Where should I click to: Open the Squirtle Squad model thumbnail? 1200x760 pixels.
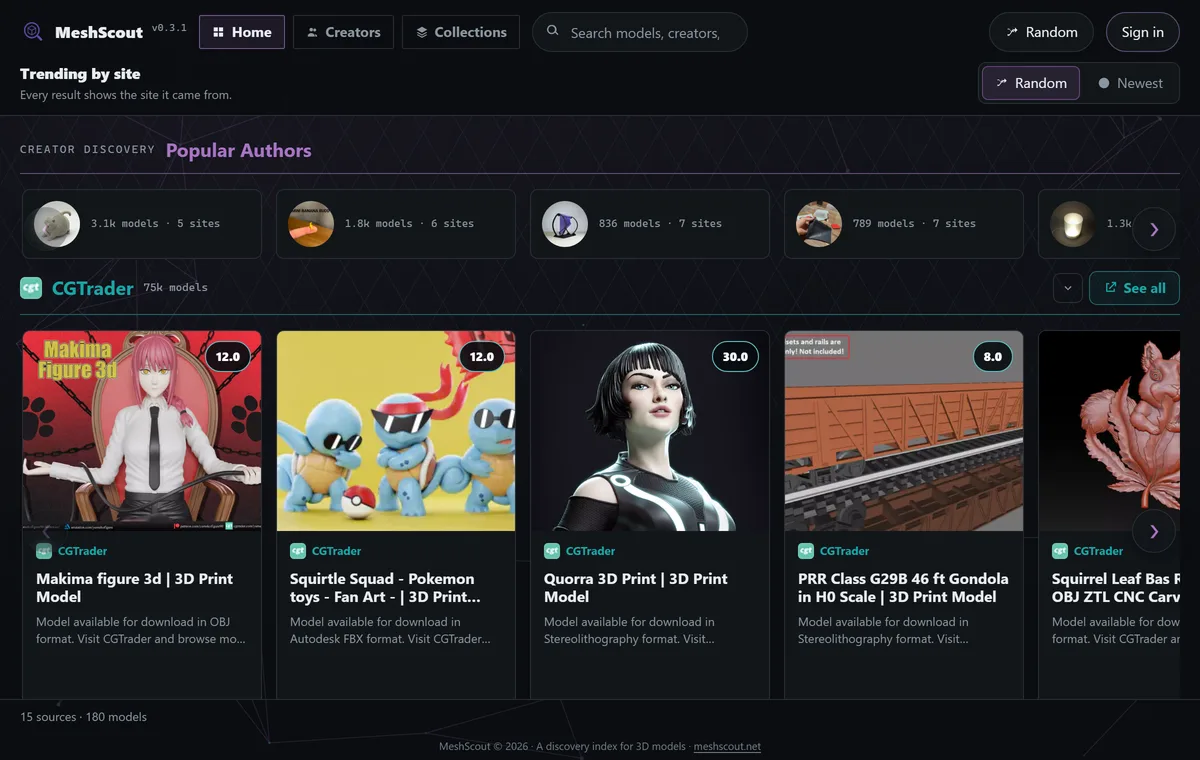point(396,431)
